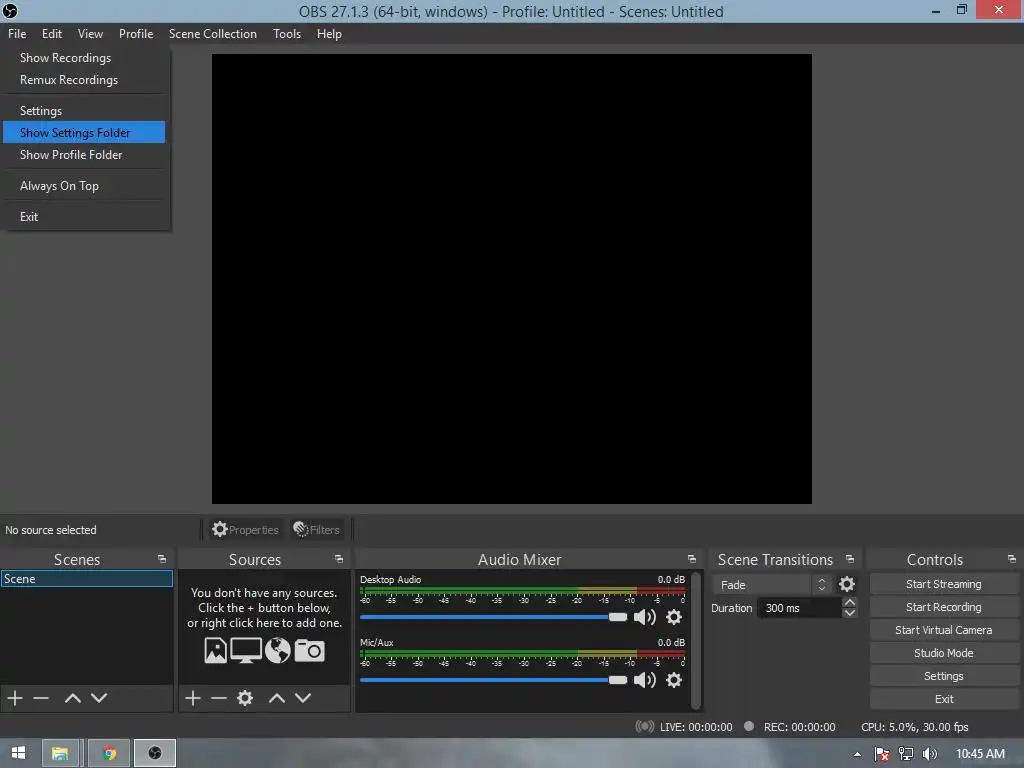Open the Profile menu
This screenshot has height=768, width=1024.
pyautogui.click(x=136, y=34)
